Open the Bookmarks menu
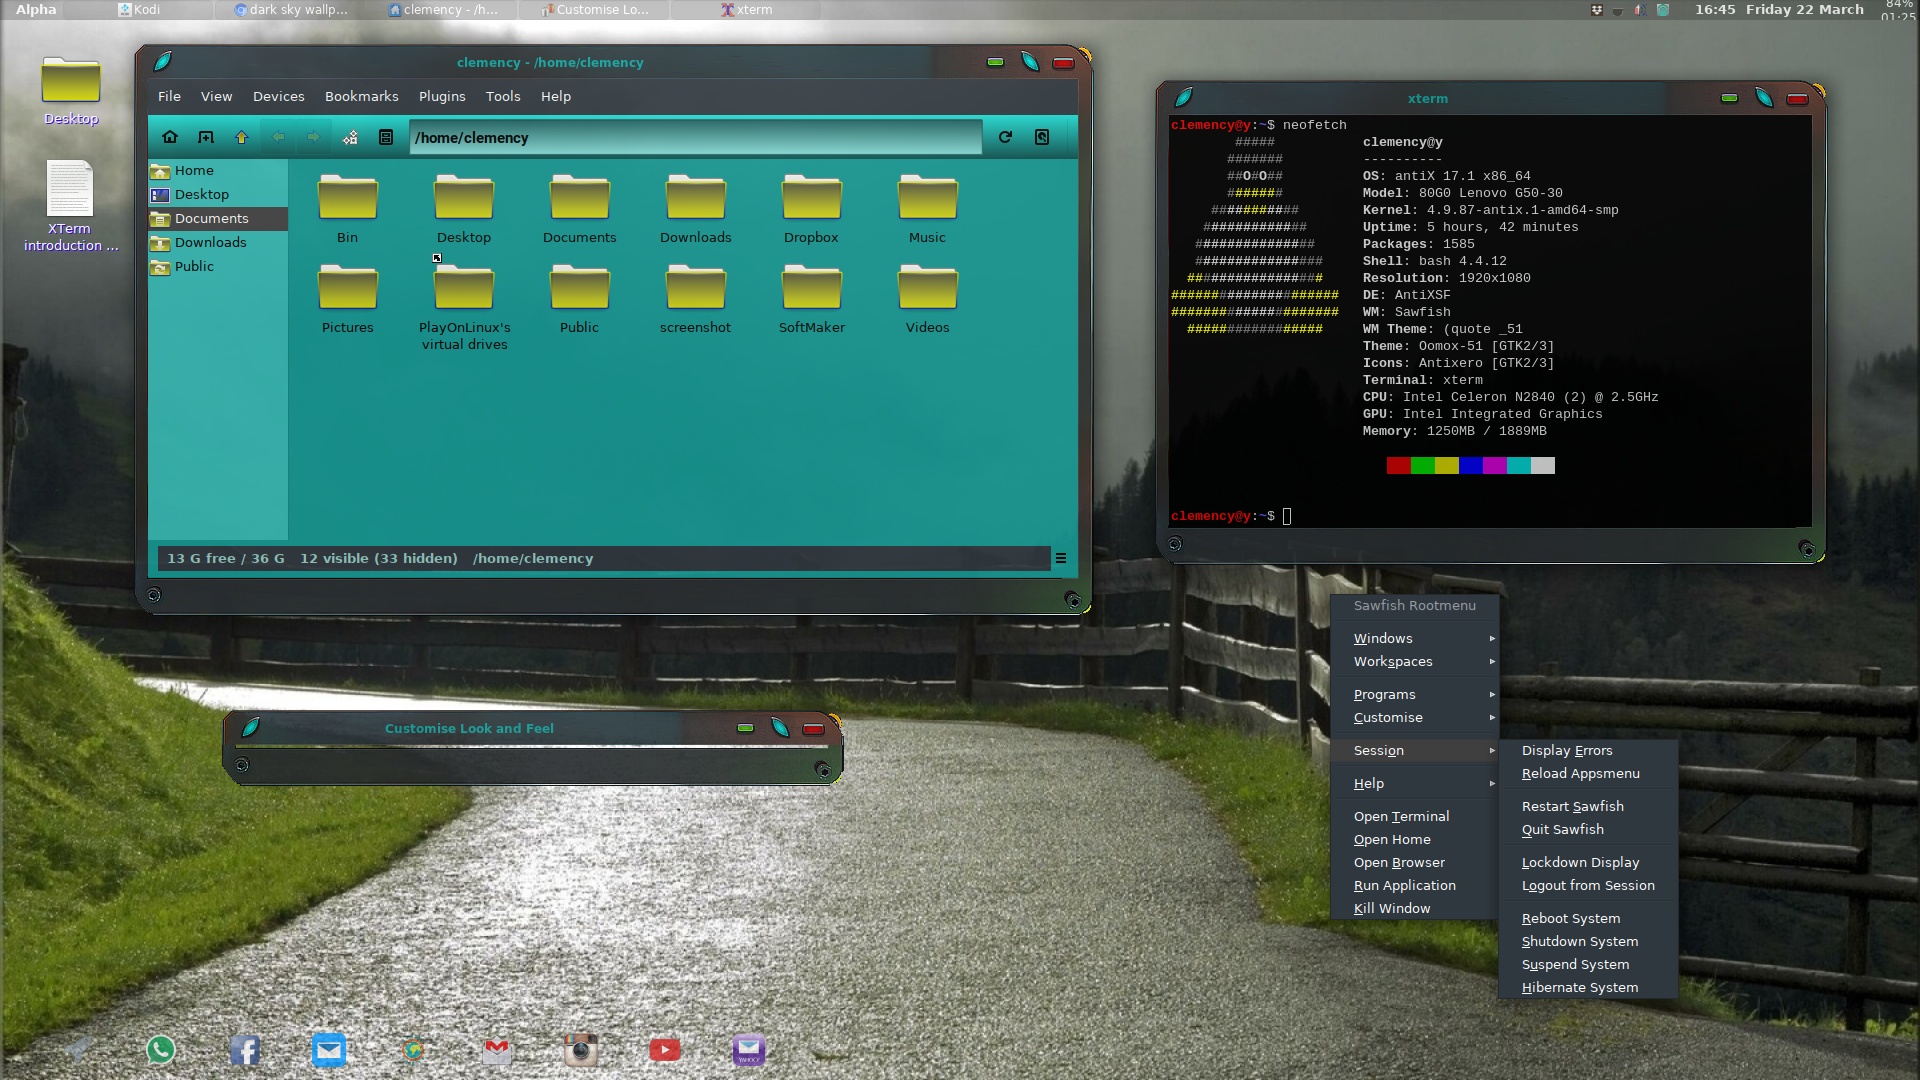 361,96
